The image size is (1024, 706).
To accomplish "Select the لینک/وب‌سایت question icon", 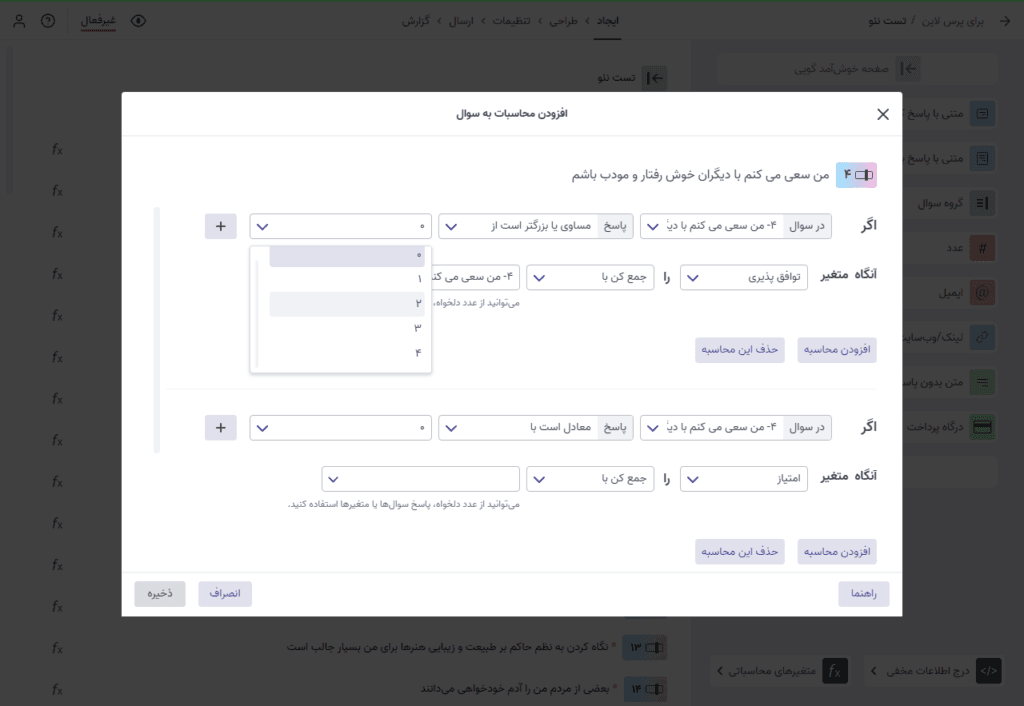I will click(x=982, y=337).
